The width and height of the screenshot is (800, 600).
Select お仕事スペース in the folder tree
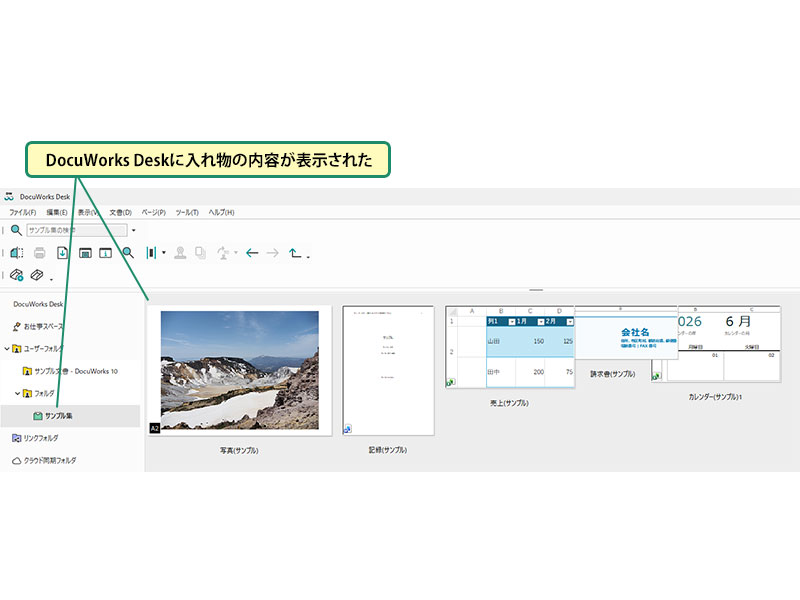[x=43, y=327]
